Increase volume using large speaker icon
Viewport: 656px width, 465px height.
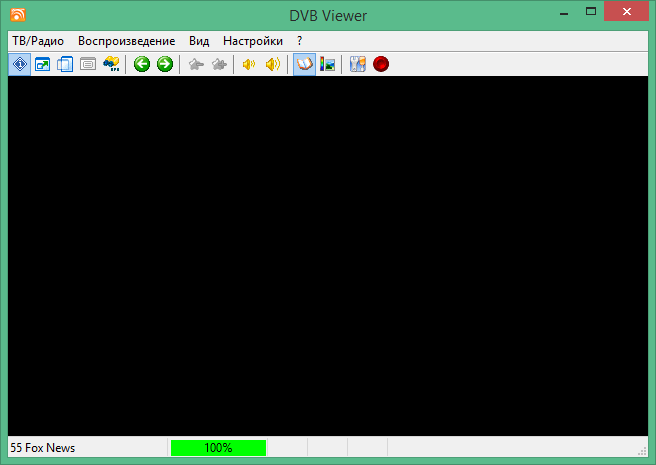[273, 64]
